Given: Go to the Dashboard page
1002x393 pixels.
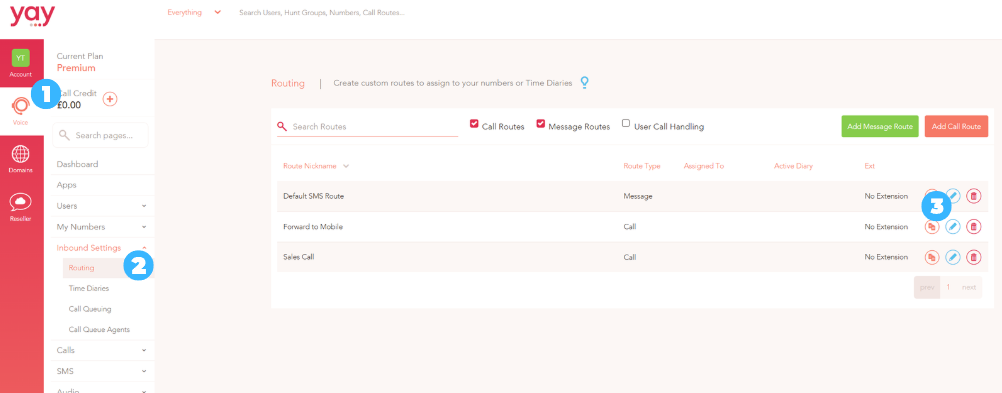Looking at the screenshot, I should coord(77,164).
